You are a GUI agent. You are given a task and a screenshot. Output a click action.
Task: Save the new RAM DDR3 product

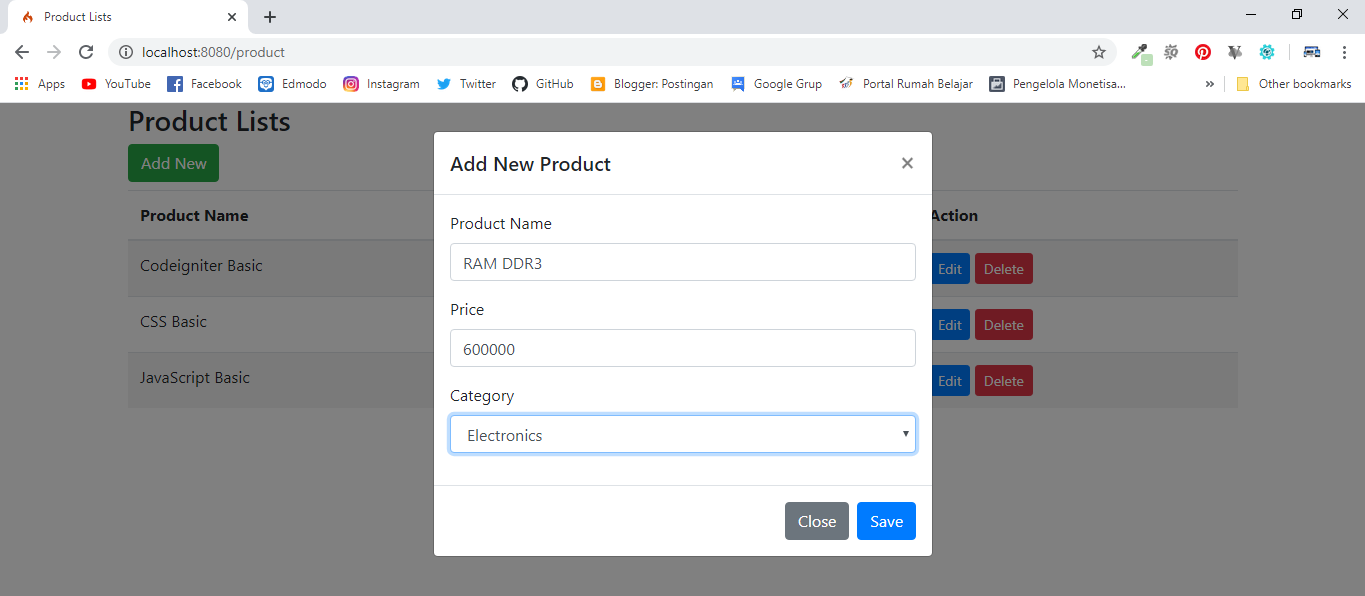click(886, 521)
